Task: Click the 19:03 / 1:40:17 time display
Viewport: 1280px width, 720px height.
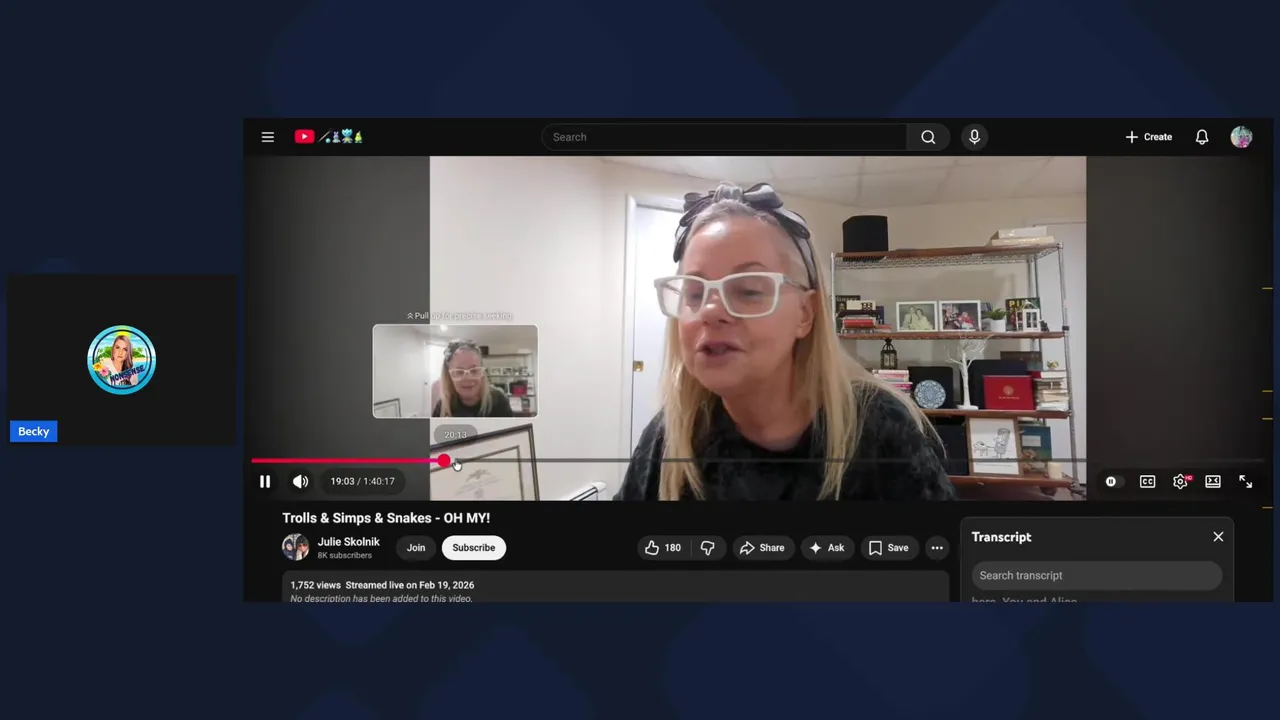Action: tap(362, 481)
